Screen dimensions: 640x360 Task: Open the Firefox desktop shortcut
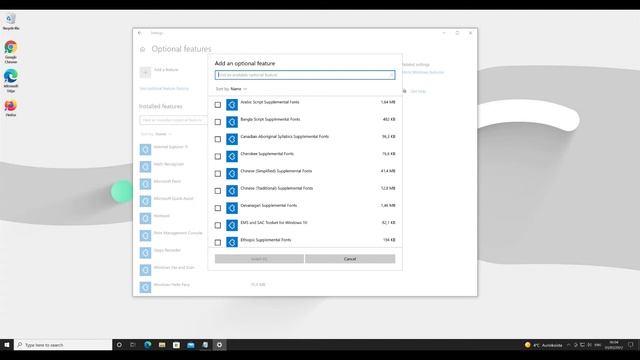tap(11, 108)
